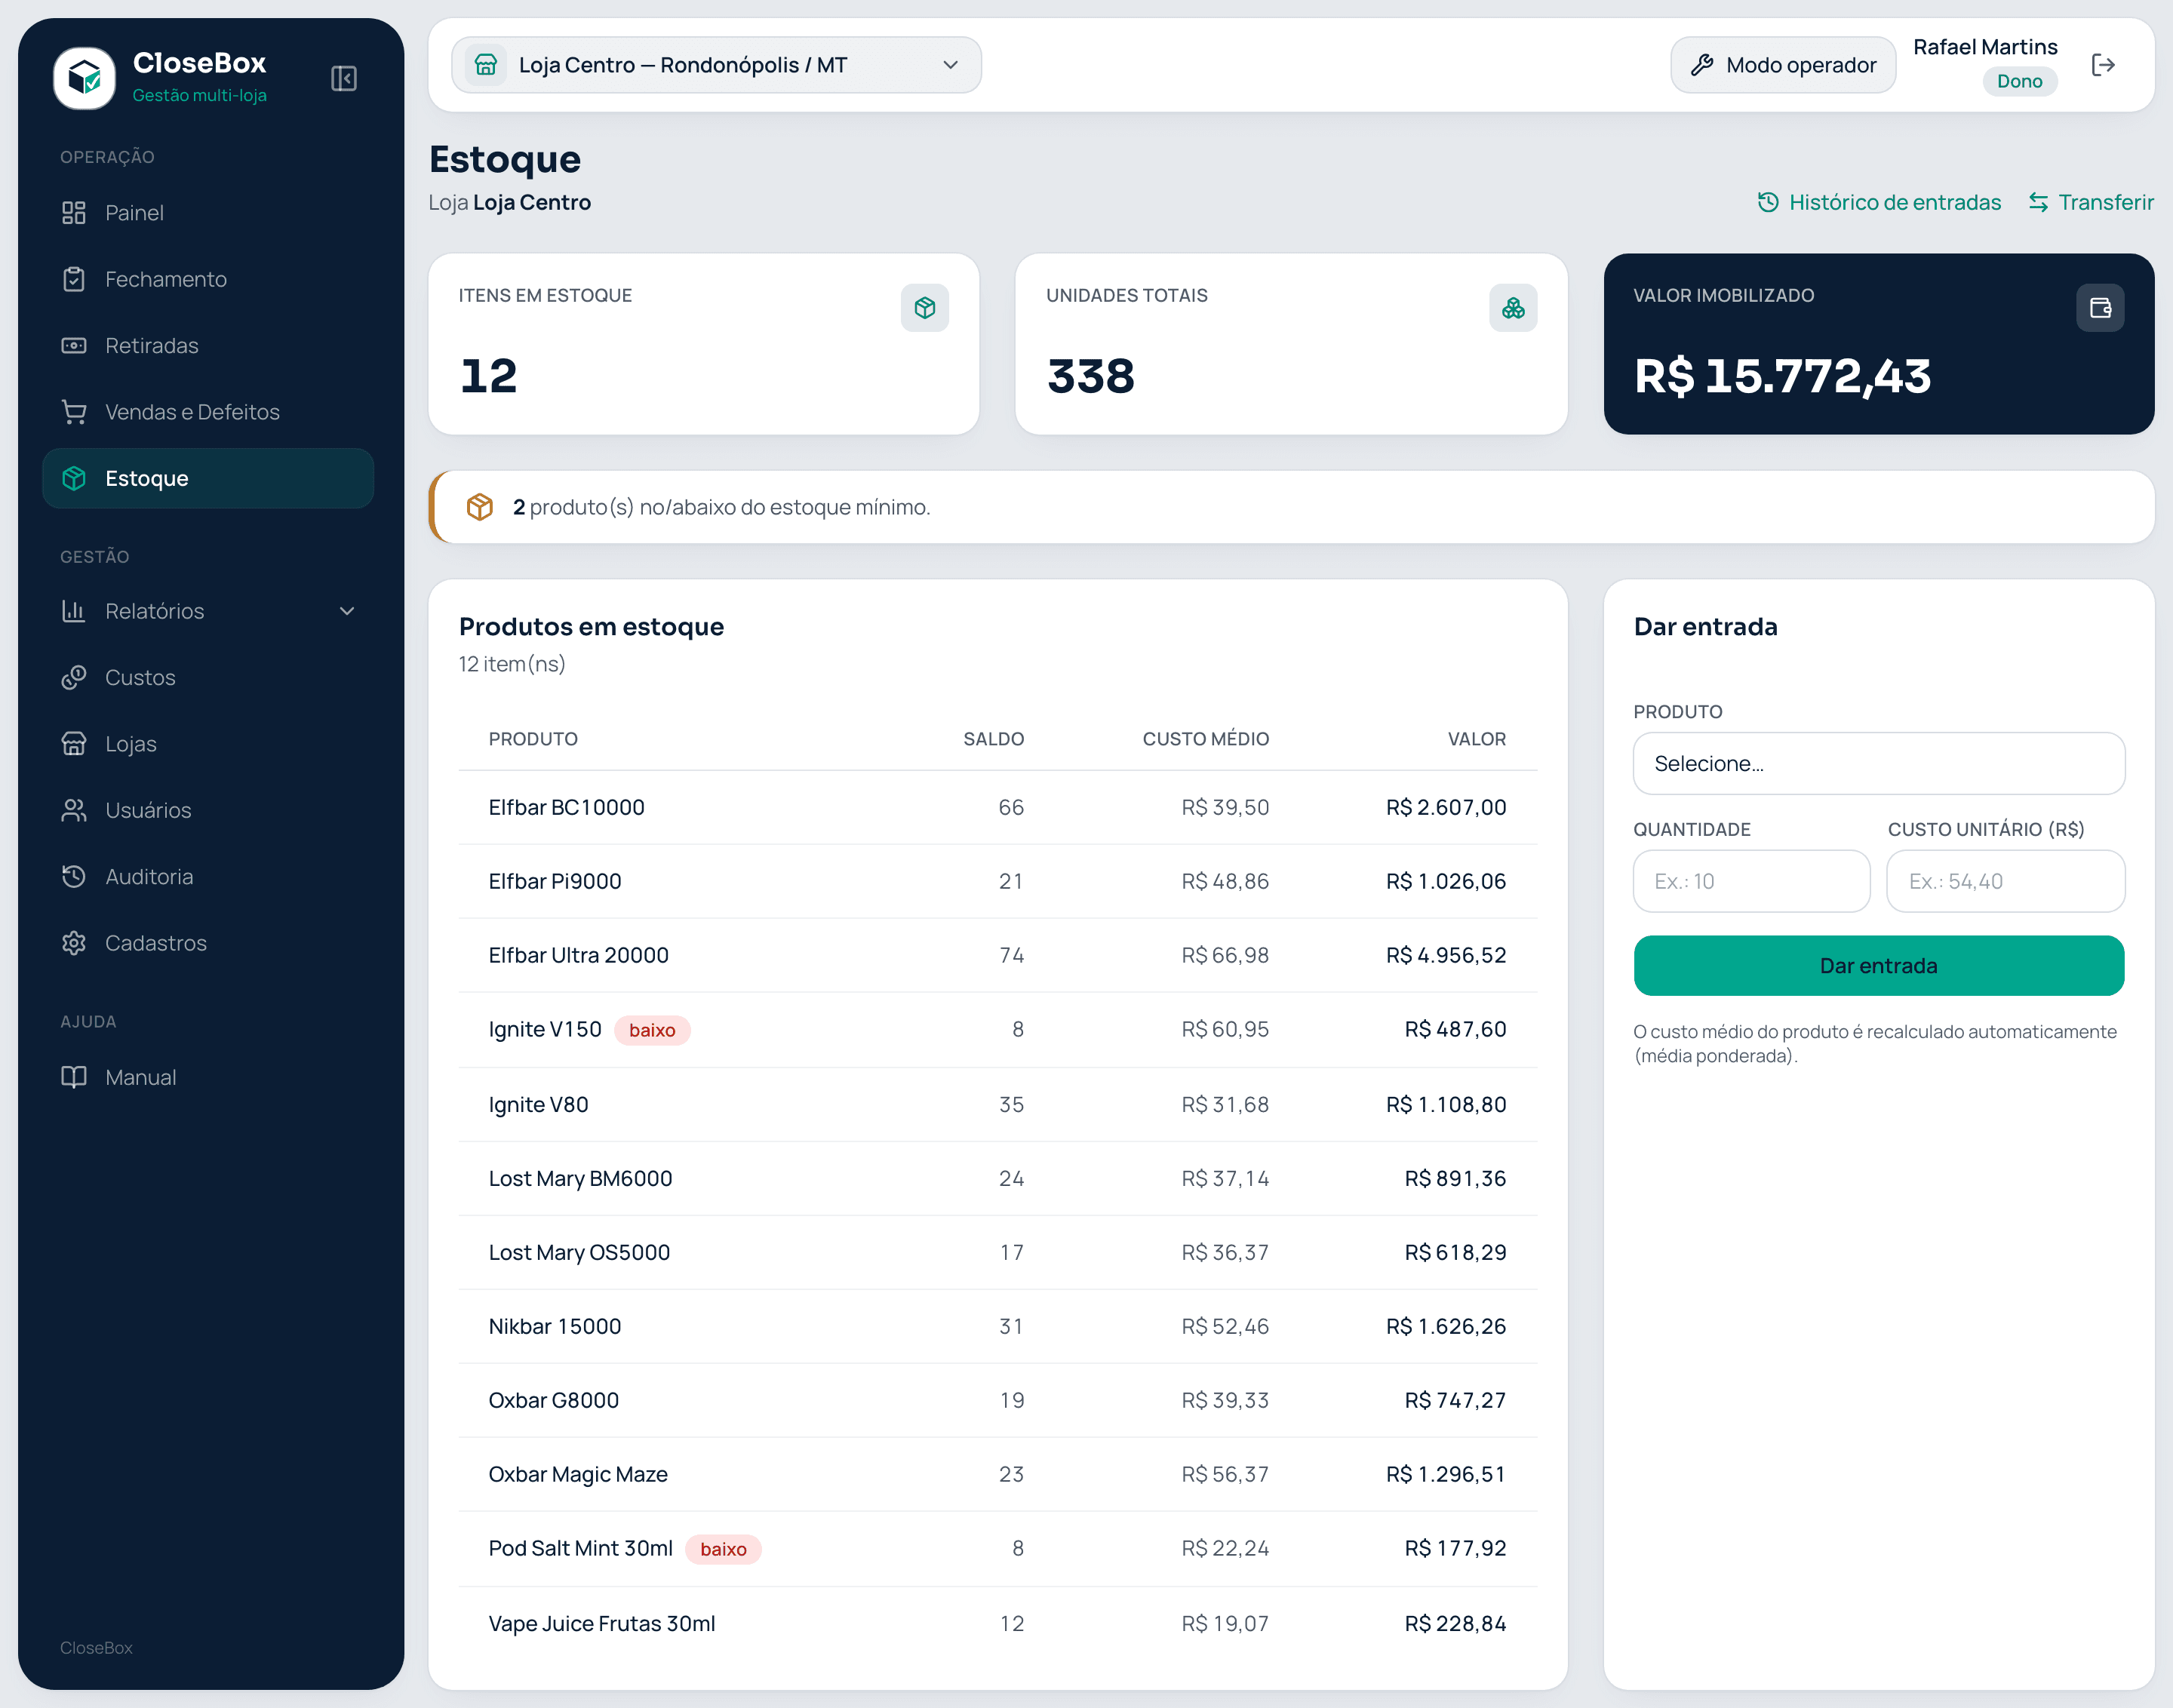This screenshot has height=1708, width=2173.
Task: Focus the Custo Unitário input field
Action: tap(2006, 881)
